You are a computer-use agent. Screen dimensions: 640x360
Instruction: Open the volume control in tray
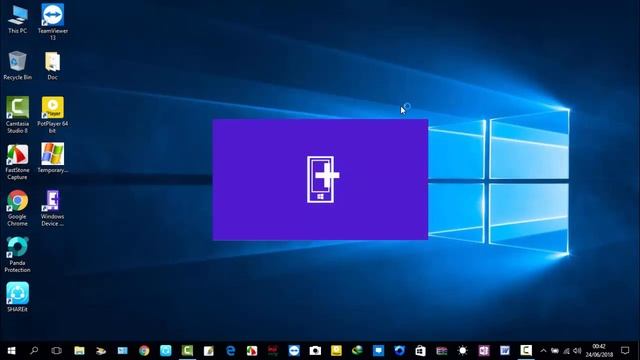click(x=577, y=351)
